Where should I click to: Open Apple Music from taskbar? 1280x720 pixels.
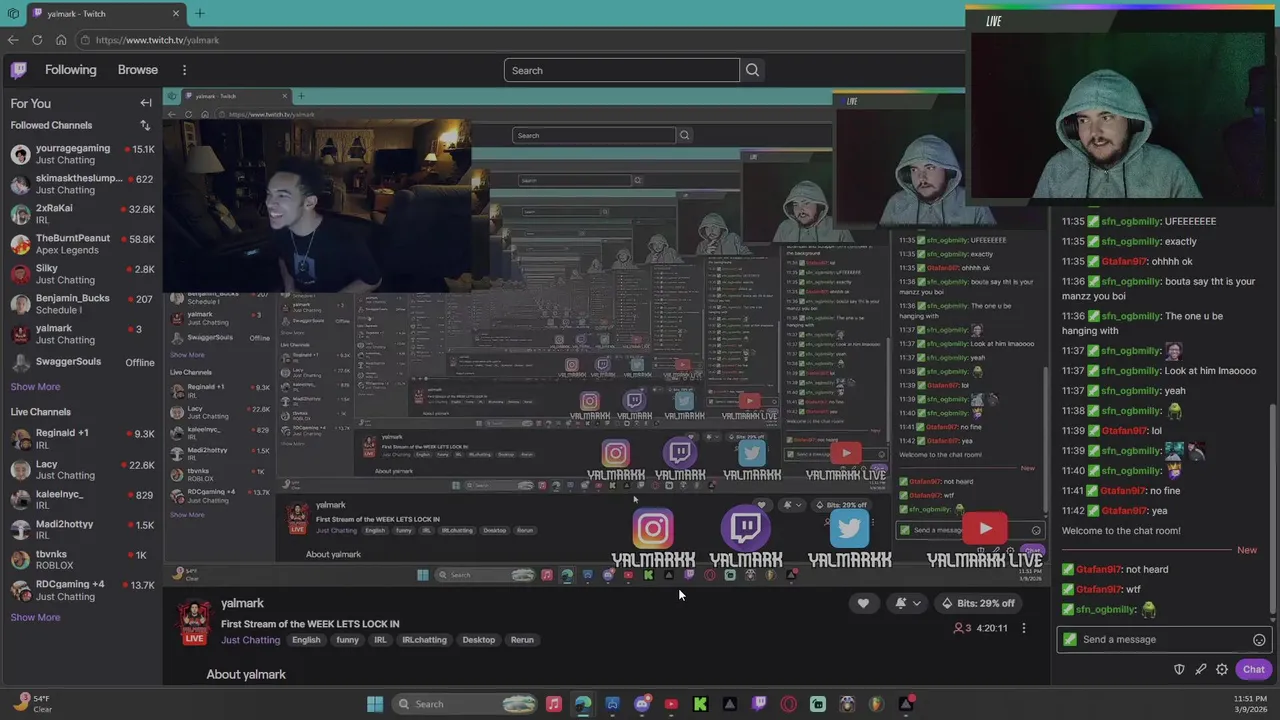[x=553, y=704]
